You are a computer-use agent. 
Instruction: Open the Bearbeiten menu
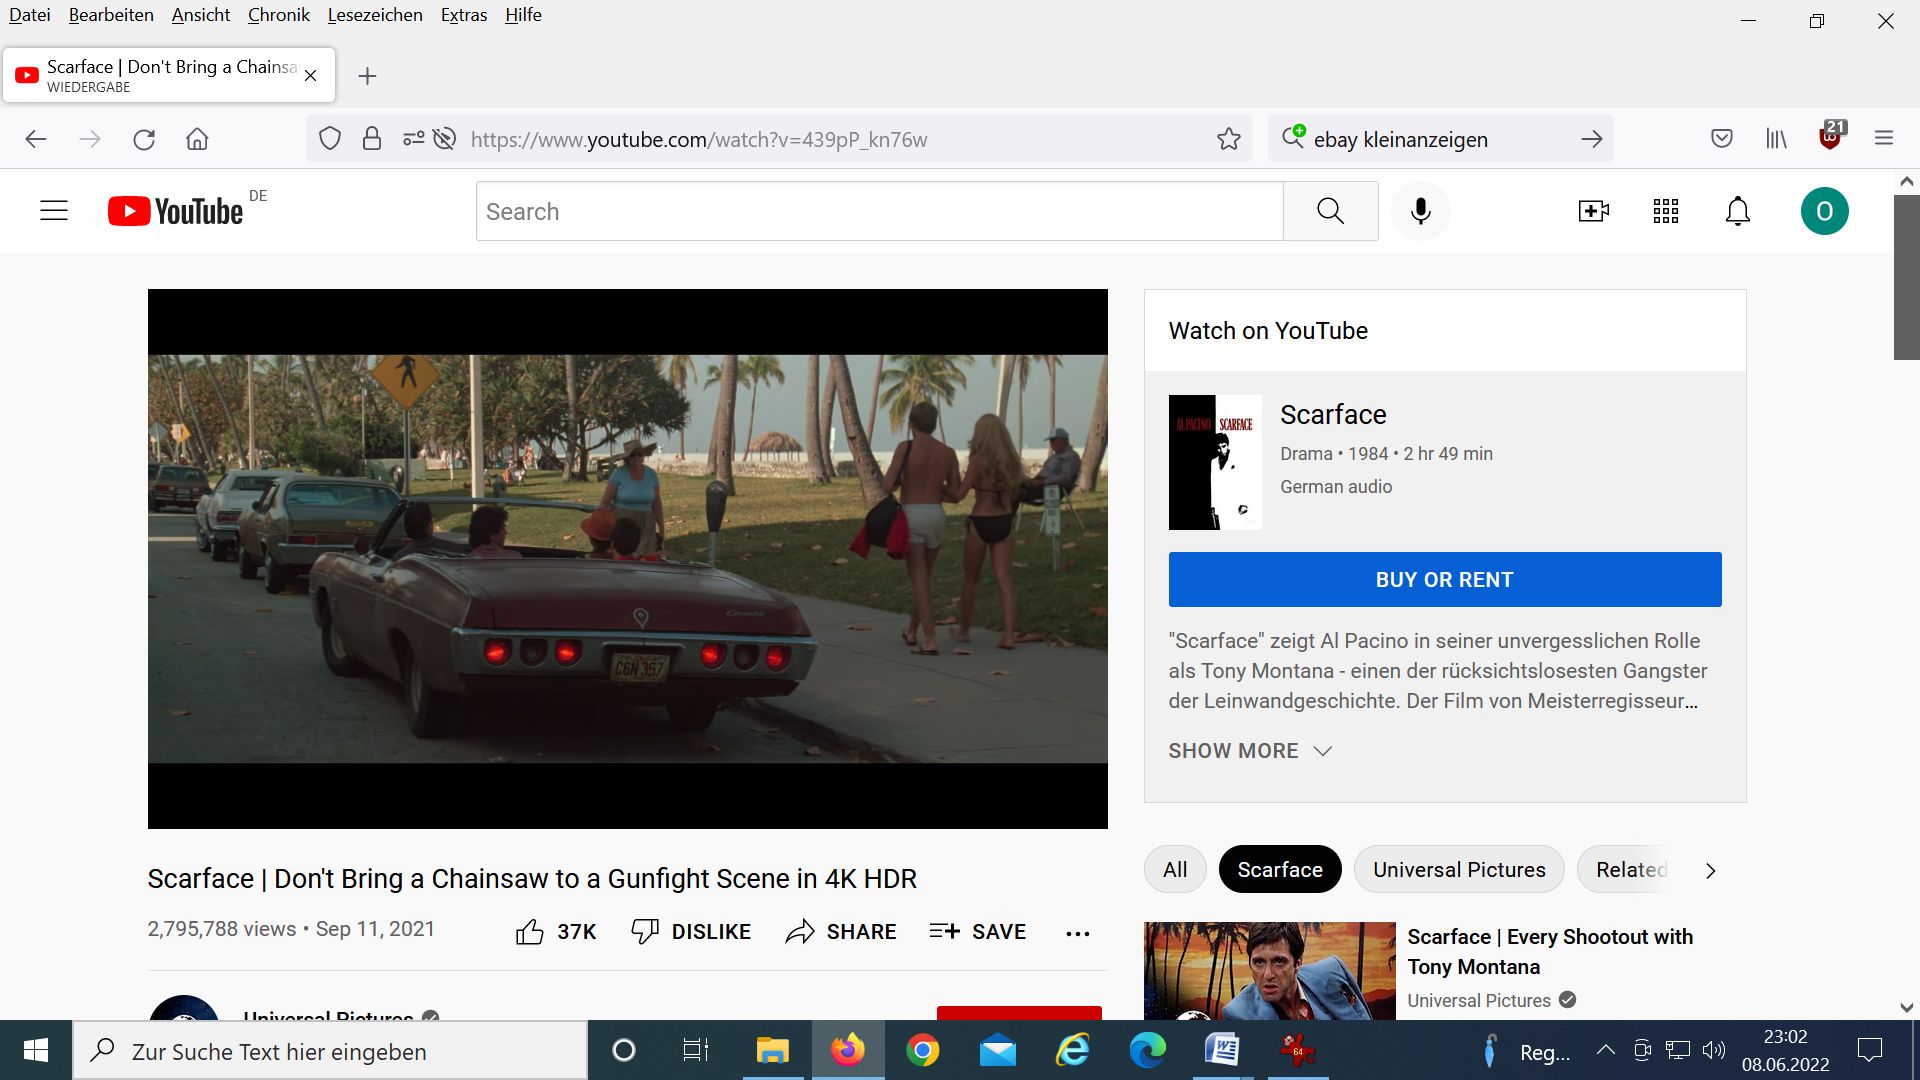[111, 15]
